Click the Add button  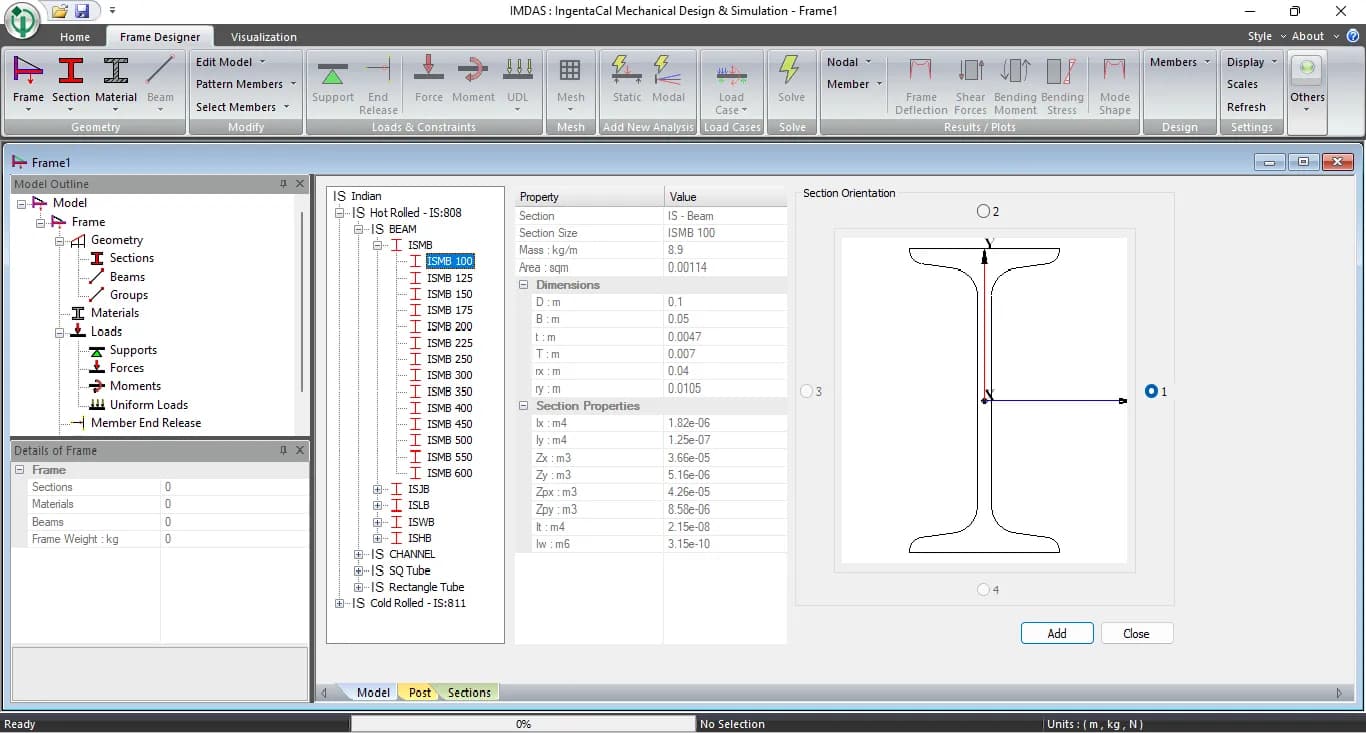pos(1056,632)
